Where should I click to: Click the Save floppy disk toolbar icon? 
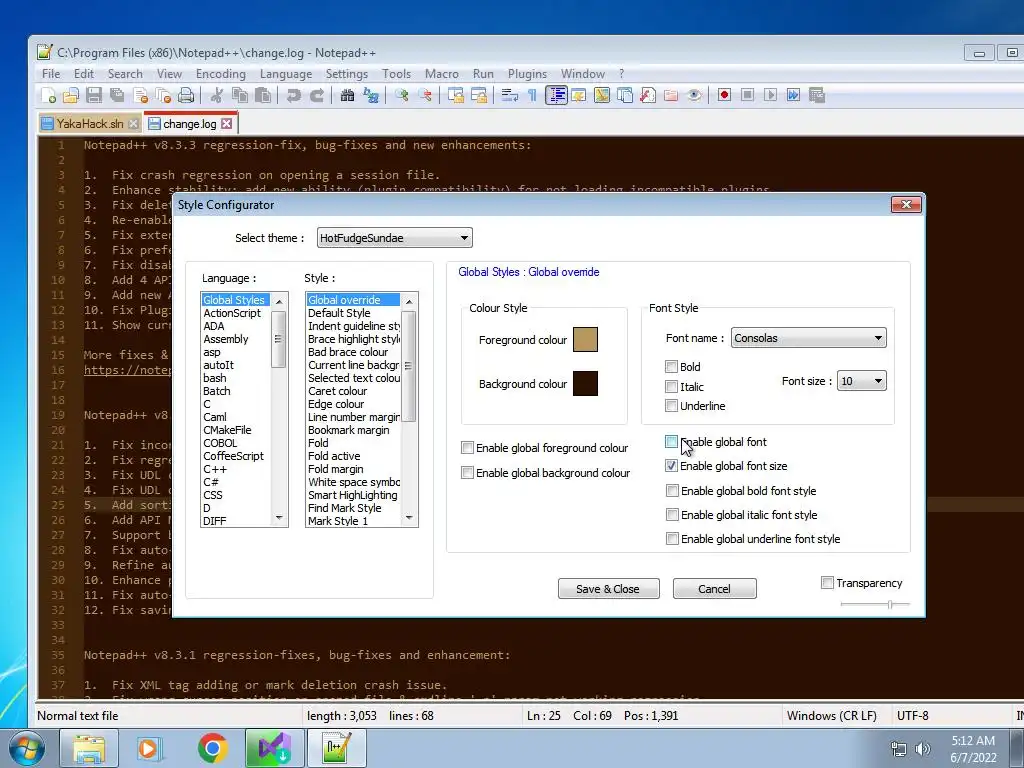pos(94,95)
